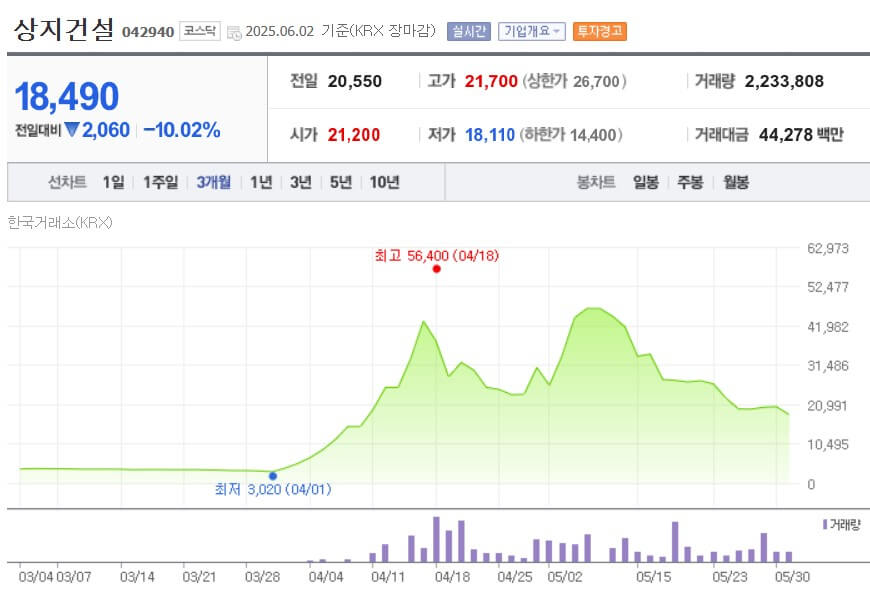870x599 pixels.
Task: Click the orange 투자경고 warning badge
Action: [599, 31]
